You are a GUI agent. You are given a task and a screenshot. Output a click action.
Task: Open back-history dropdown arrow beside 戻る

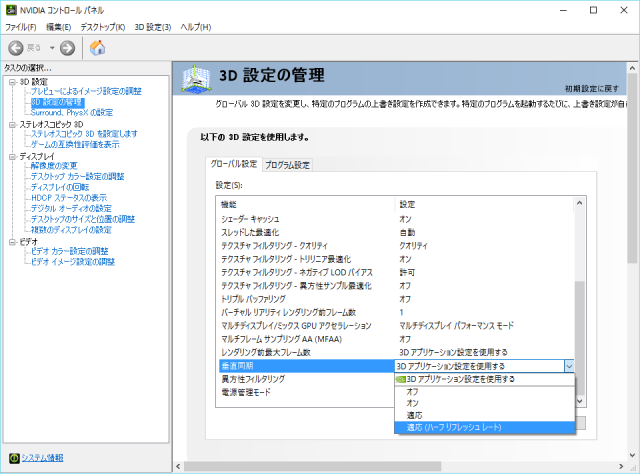coord(51,47)
